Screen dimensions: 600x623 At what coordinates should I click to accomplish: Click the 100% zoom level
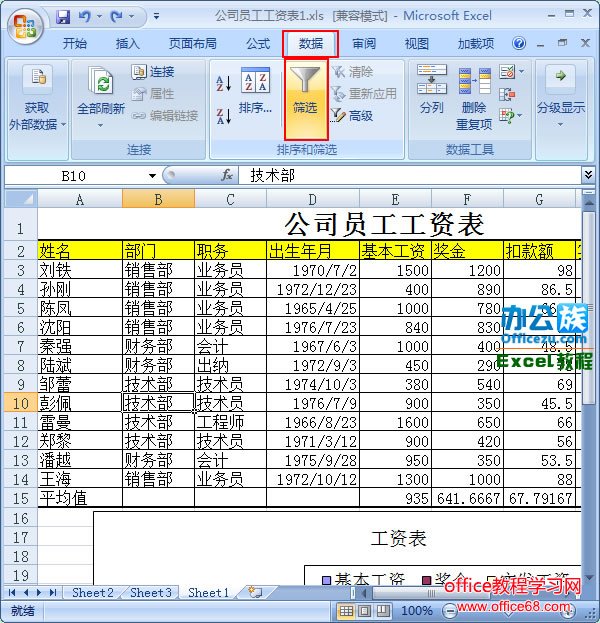click(x=416, y=611)
